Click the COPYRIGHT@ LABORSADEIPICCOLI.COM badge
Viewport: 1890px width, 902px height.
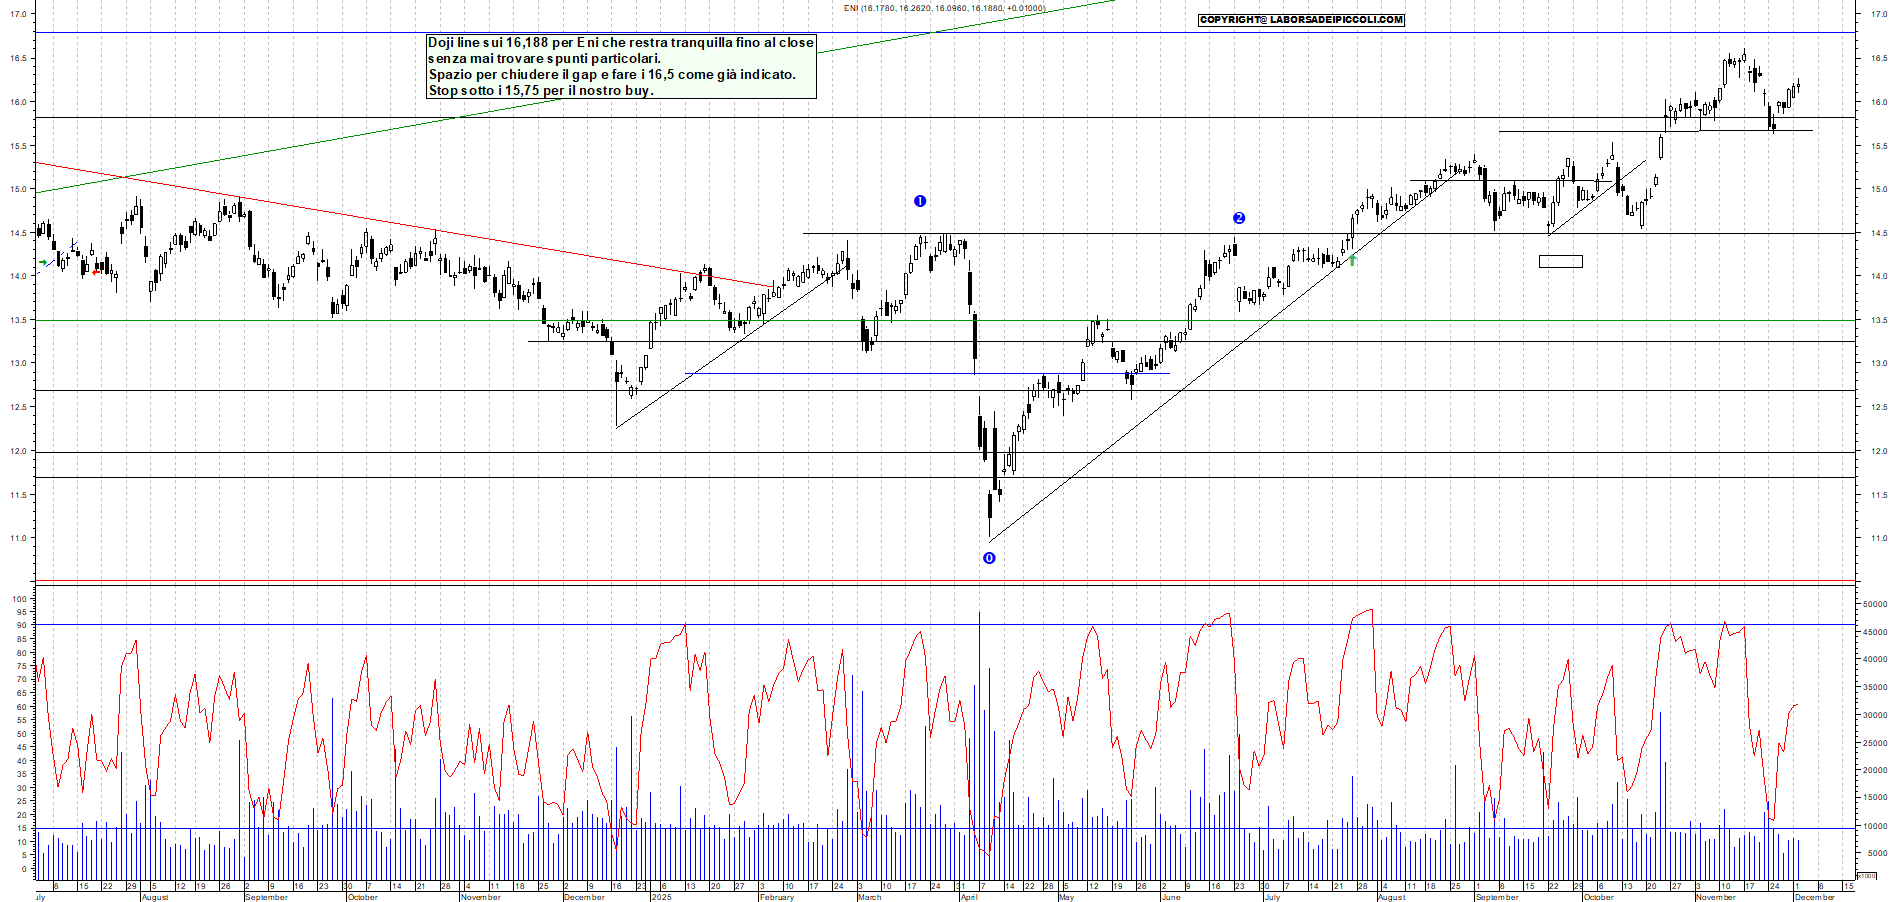point(1300,19)
